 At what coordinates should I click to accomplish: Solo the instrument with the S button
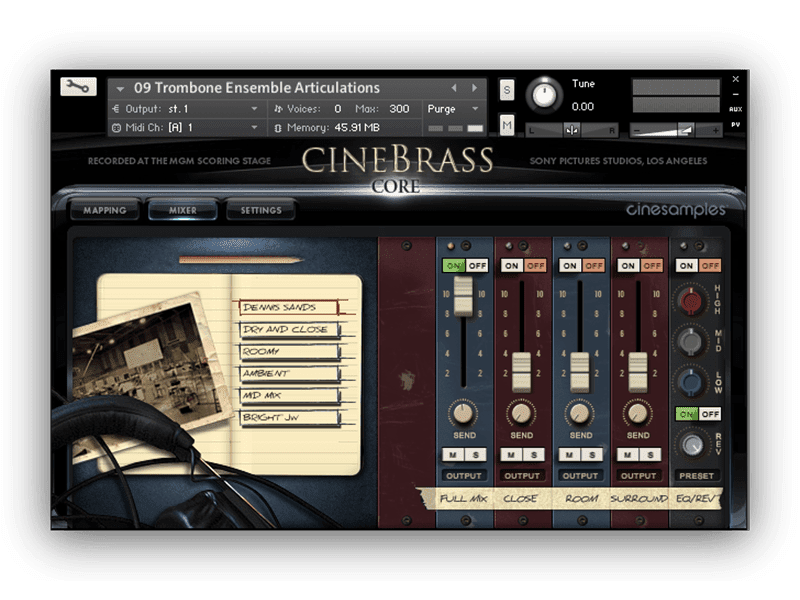[x=507, y=90]
